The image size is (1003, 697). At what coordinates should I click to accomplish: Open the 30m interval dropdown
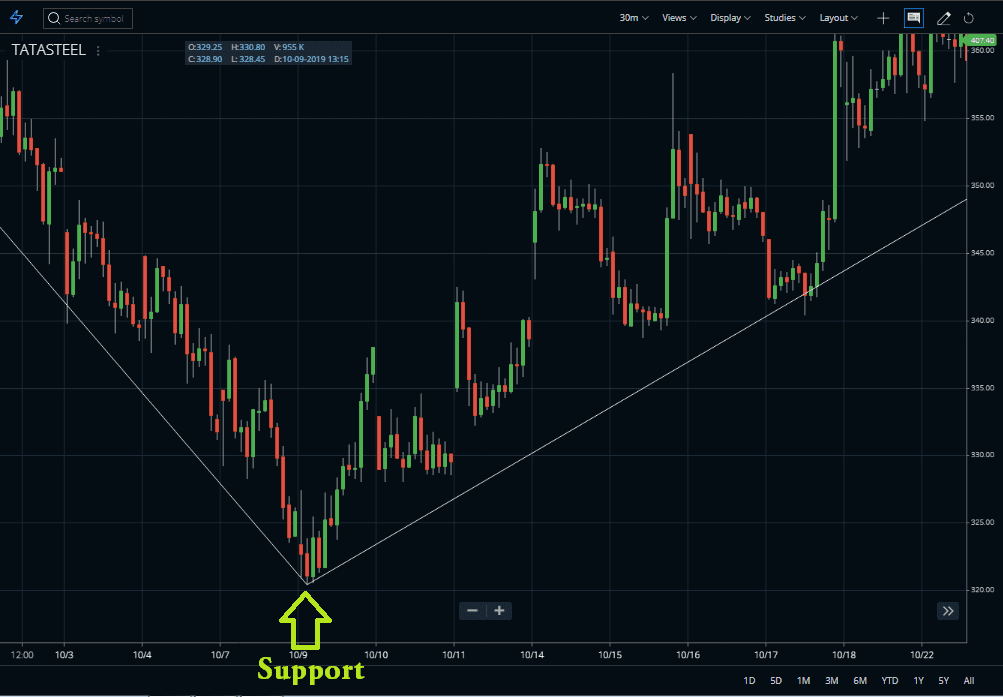[634, 18]
